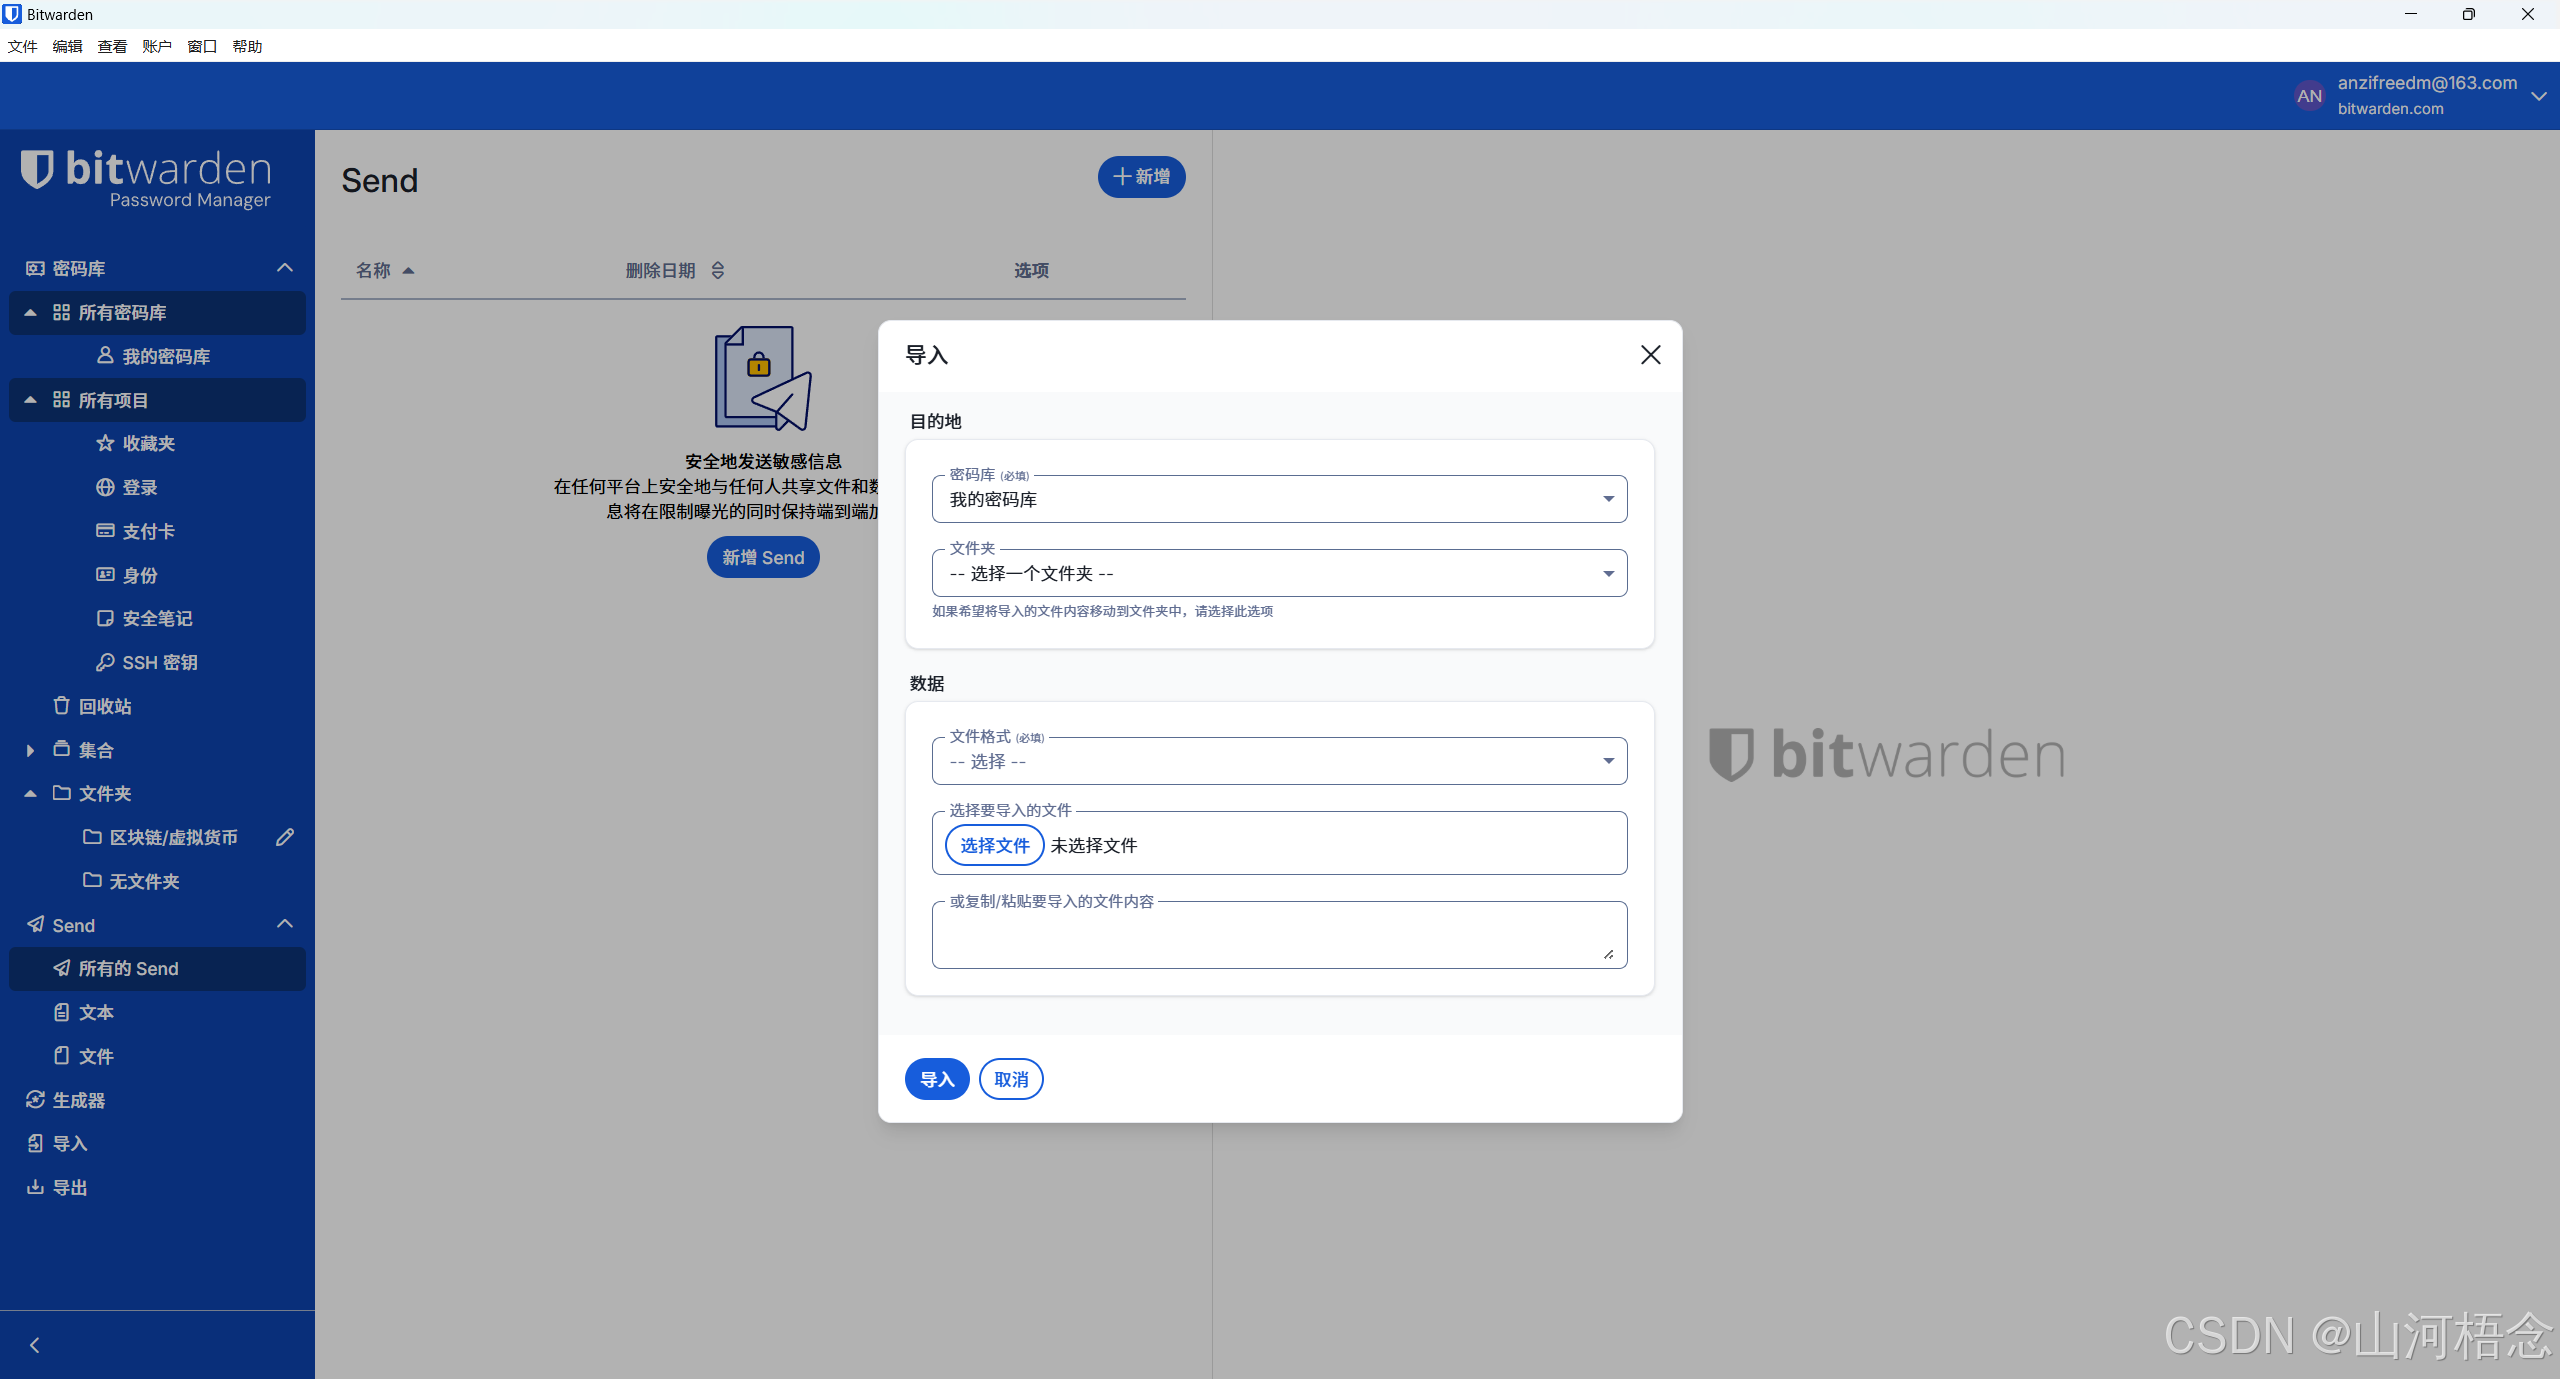2560x1379 pixels.
Task: Sort the list by 删除日期 column
Action: coord(675,270)
